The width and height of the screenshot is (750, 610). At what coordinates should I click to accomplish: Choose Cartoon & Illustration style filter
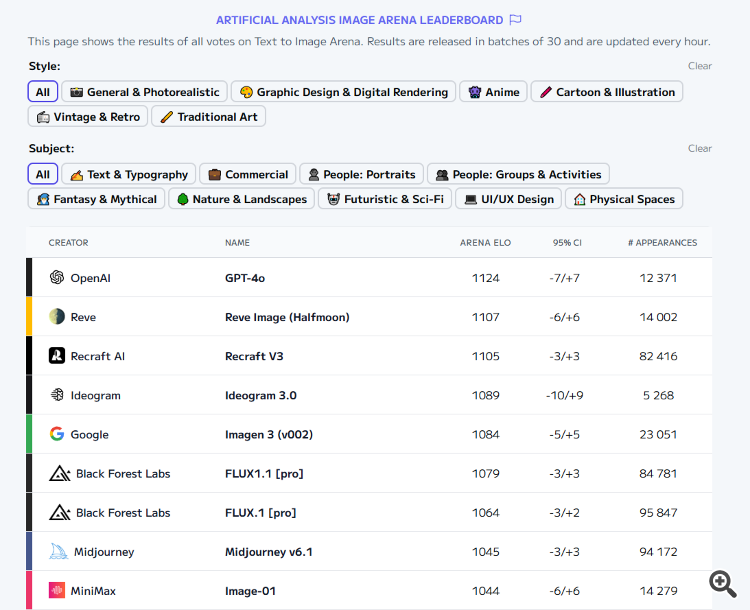click(x=607, y=91)
